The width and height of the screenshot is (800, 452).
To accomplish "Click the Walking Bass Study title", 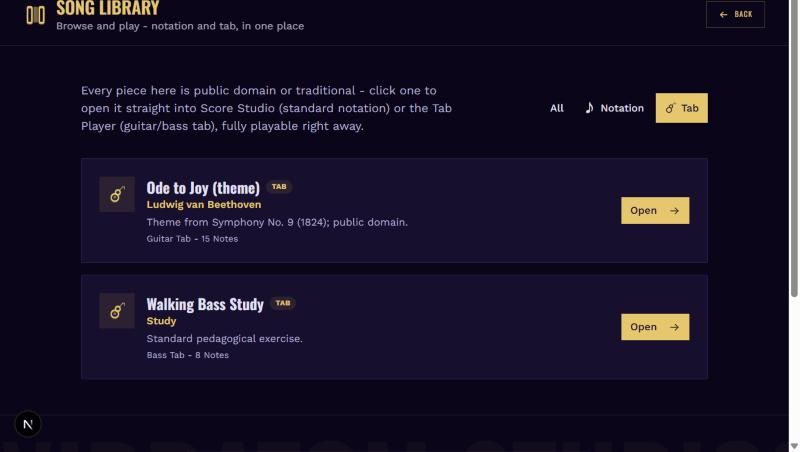I will (x=205, y=304).
